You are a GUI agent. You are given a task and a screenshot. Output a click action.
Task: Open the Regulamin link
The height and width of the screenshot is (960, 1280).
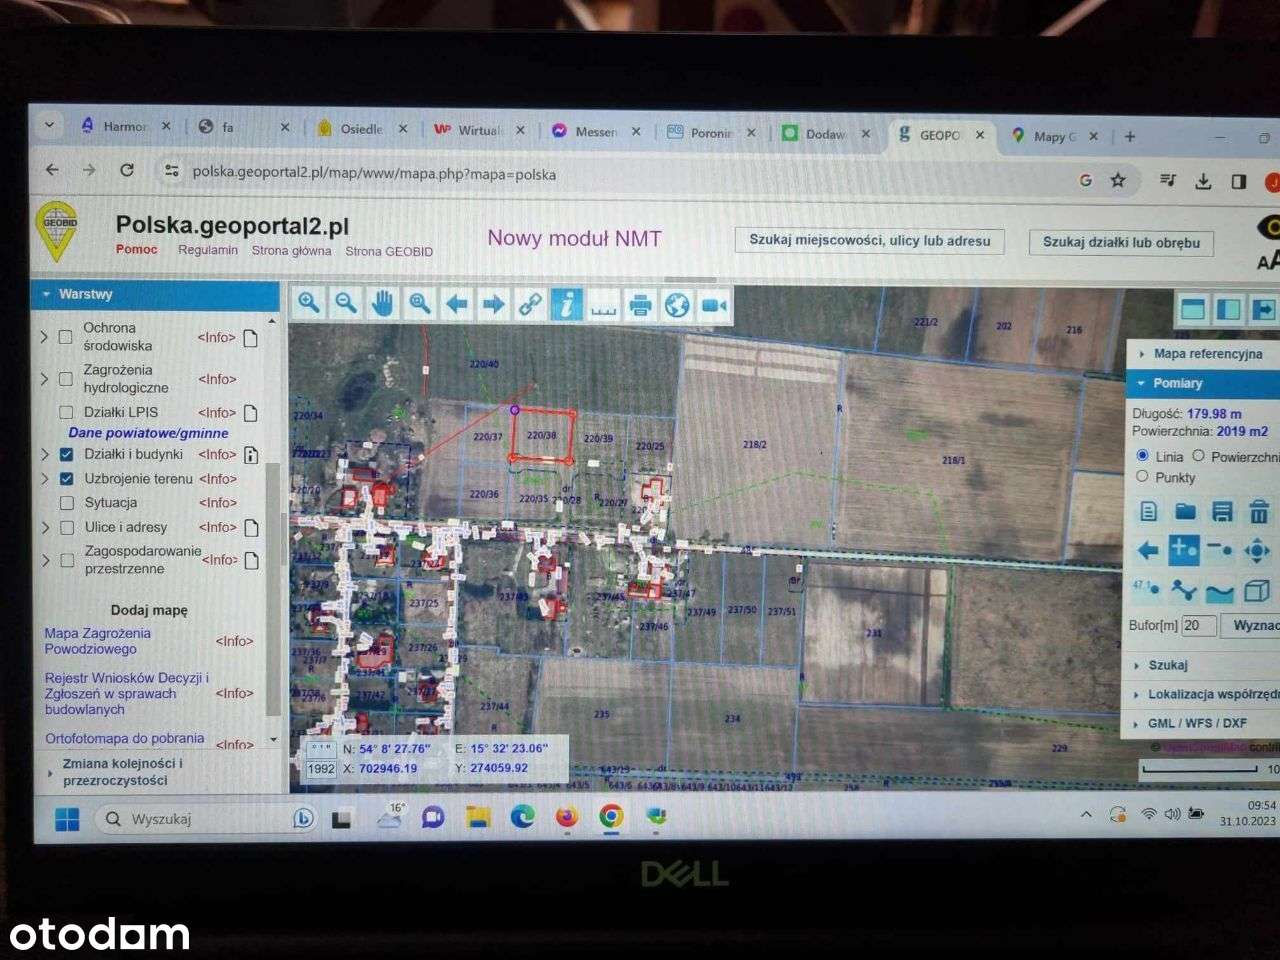click(208, 250)
